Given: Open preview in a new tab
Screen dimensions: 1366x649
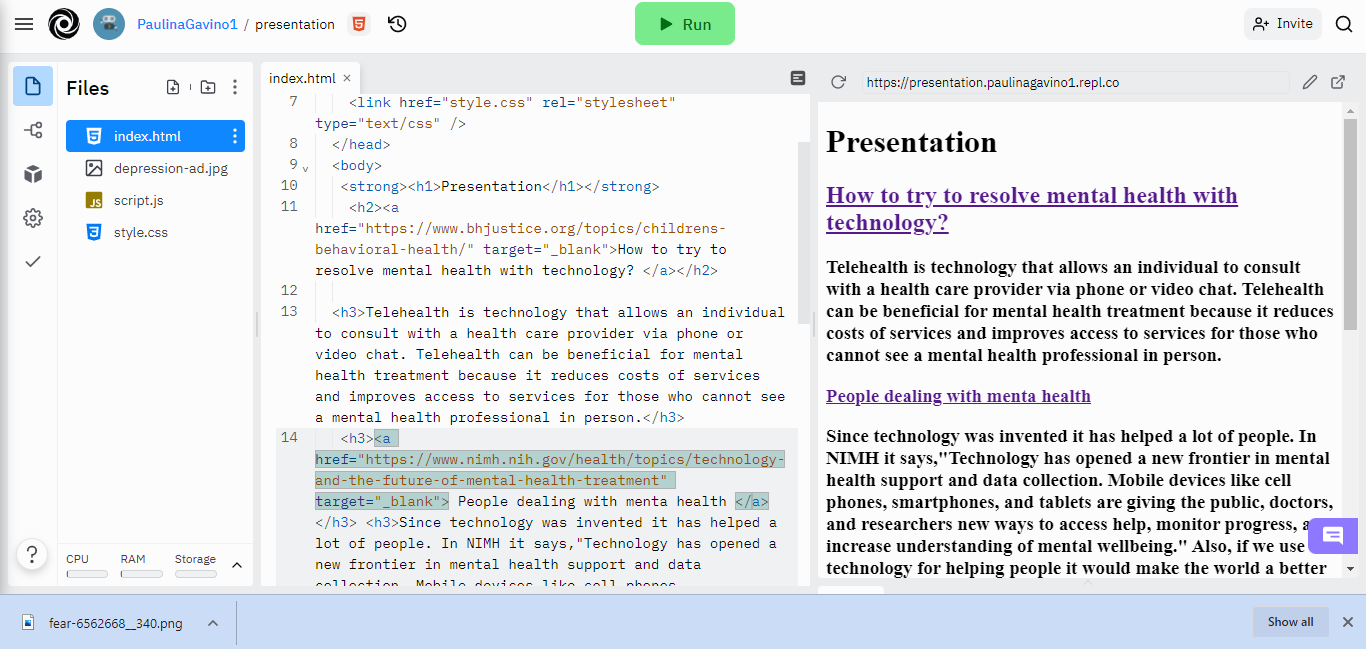Looking at the screenshot, I should click(1338, 82).
